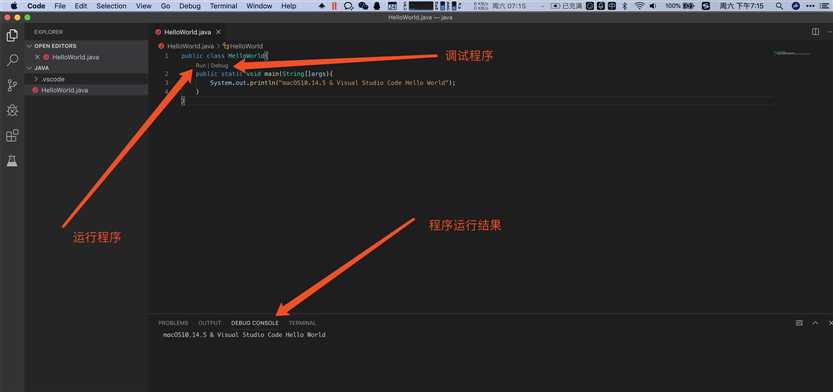Expand the .vscode folder
833x392 pixels.
pyautogui.click(x=53, y=79)
